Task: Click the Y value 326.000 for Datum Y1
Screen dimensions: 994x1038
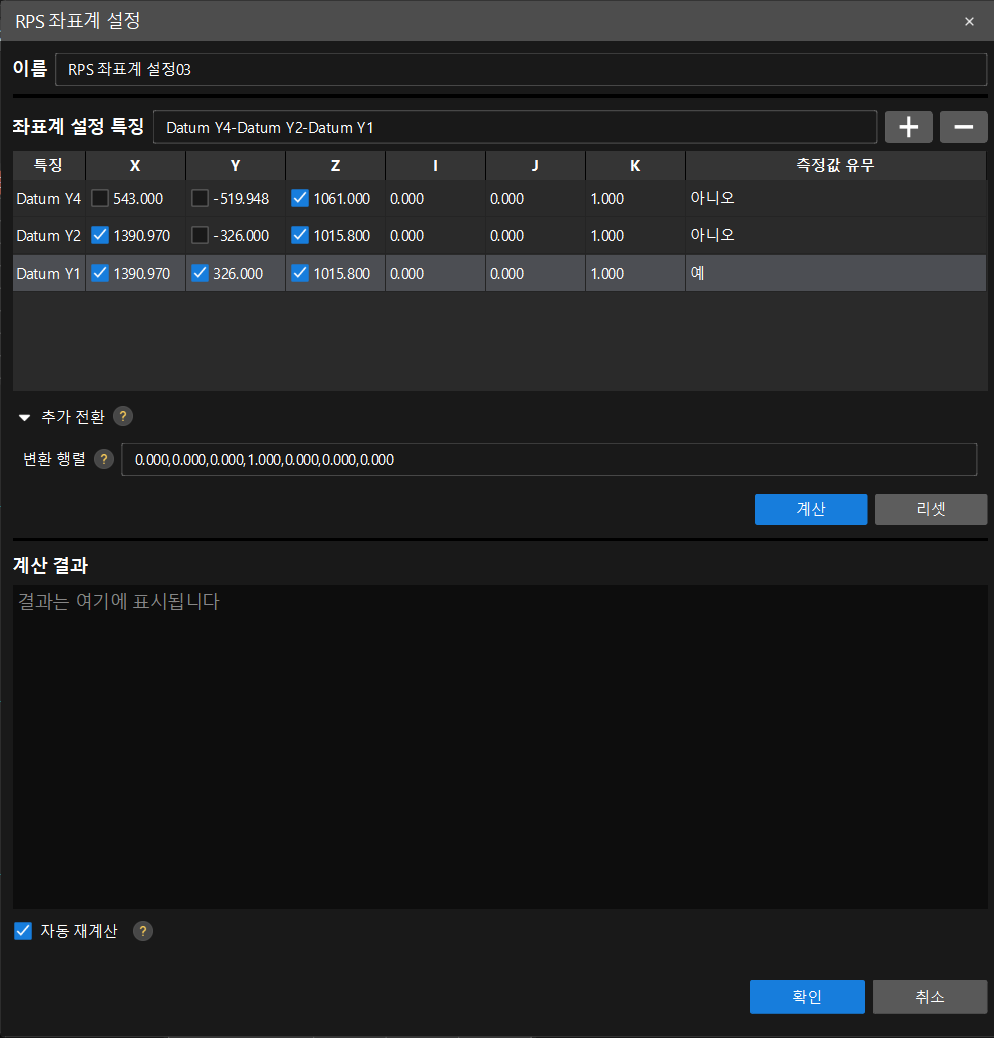Action: 238,273
